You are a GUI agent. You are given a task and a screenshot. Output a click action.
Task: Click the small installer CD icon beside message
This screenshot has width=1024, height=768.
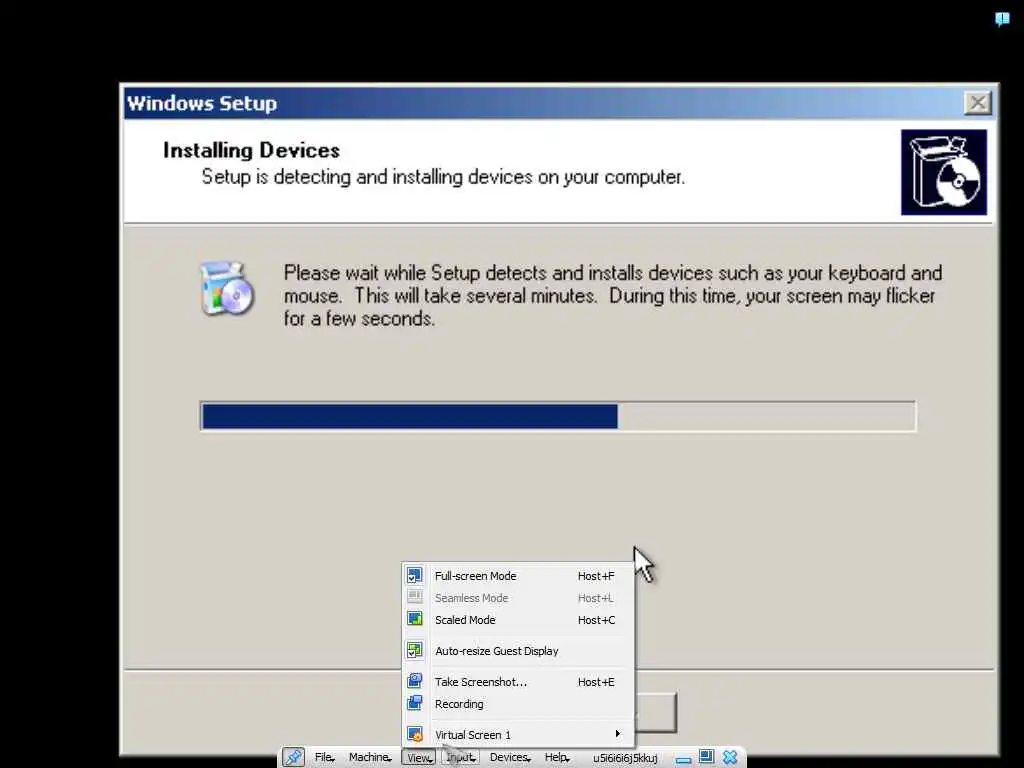[227, 288]
